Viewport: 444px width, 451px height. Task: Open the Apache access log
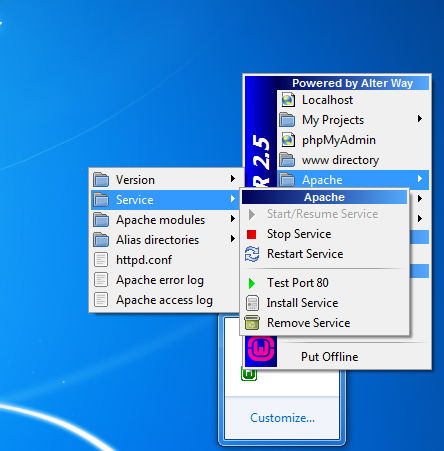point(165,300)
